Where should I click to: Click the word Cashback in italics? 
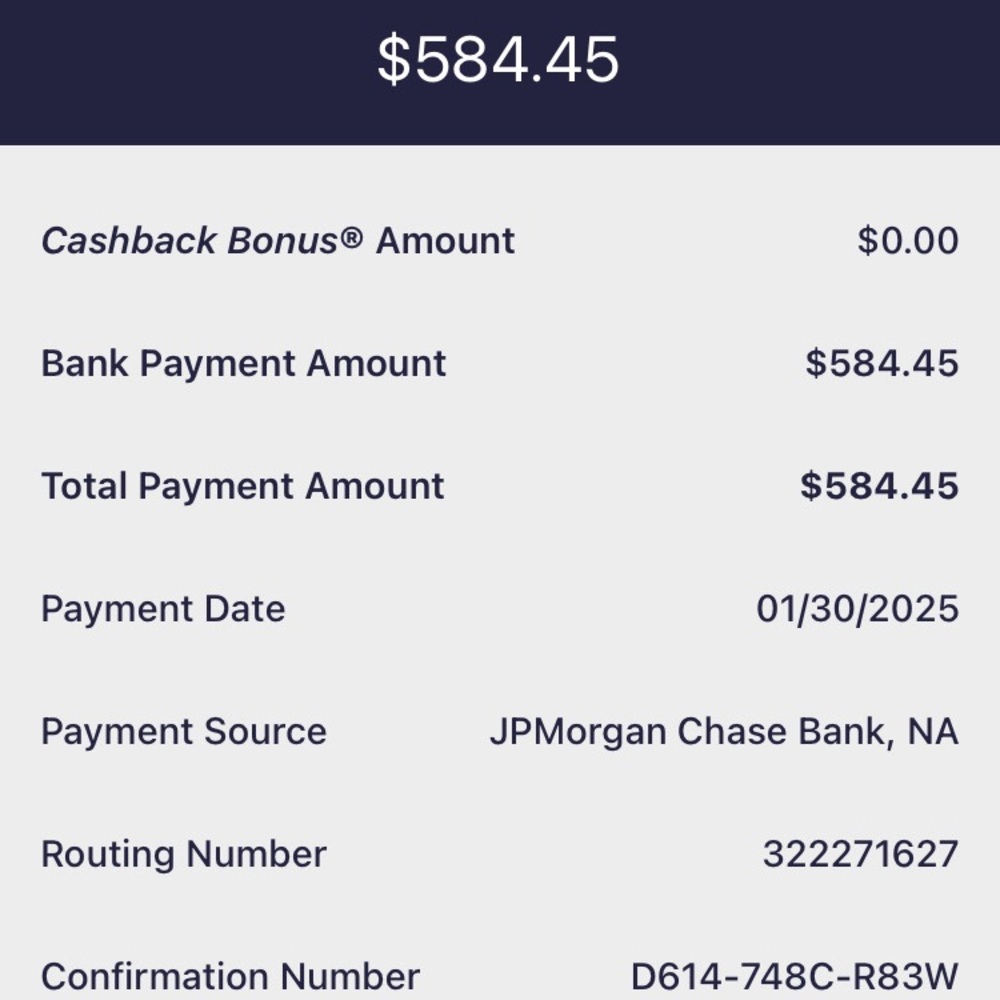(x=129, y=241)
